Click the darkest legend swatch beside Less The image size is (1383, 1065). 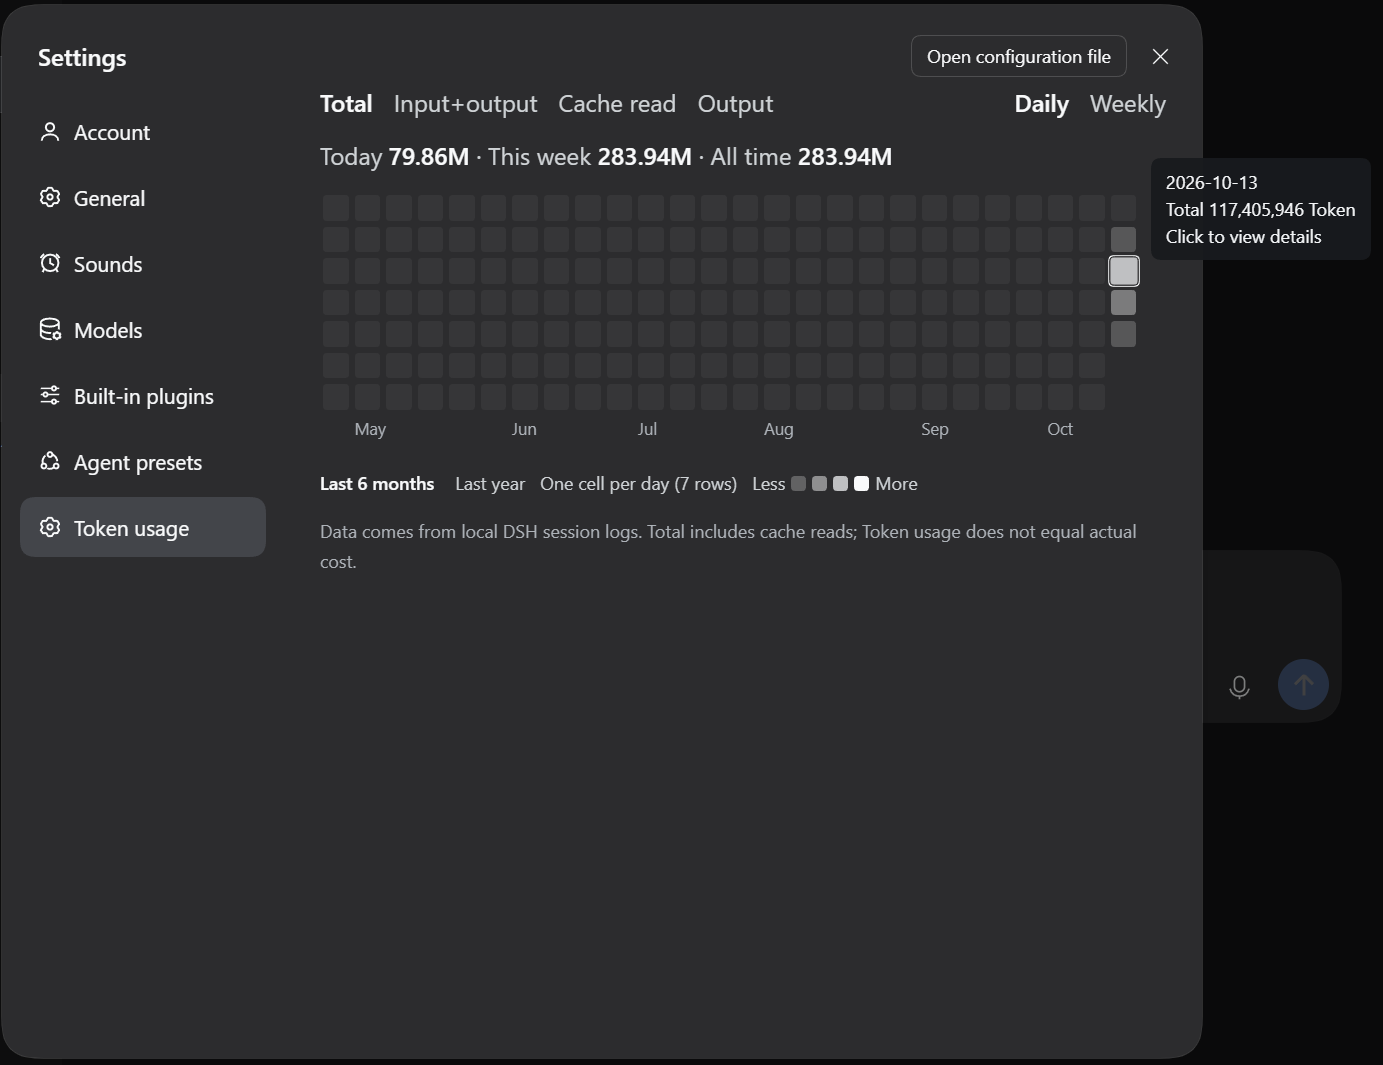[798, 484]
